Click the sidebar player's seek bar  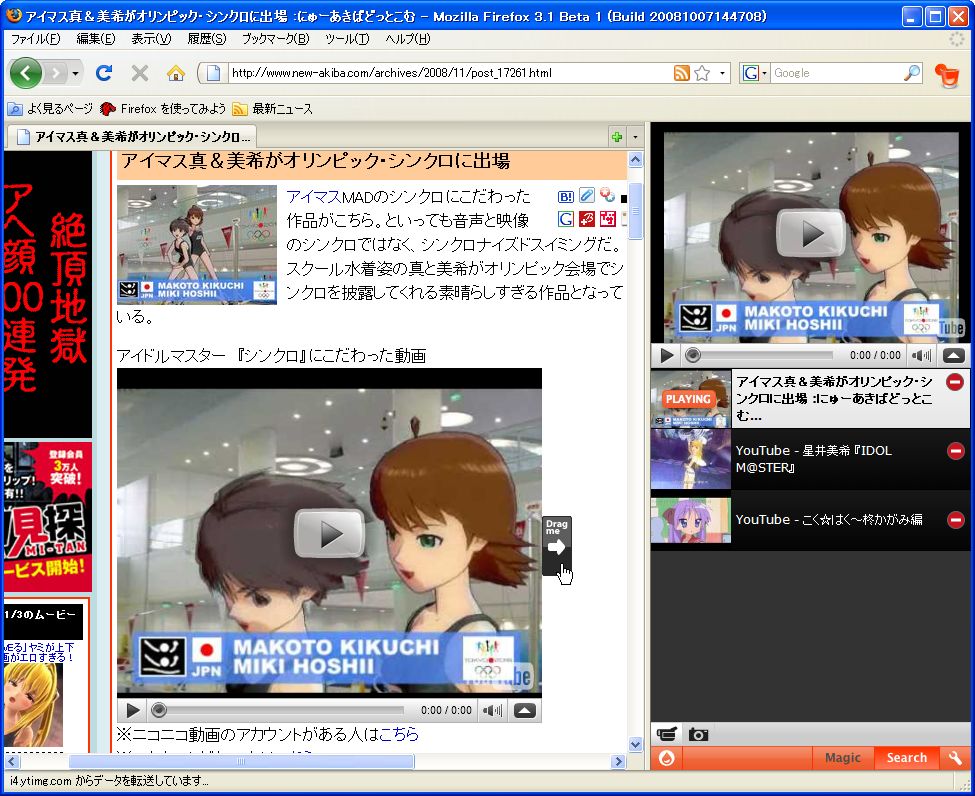760,355
